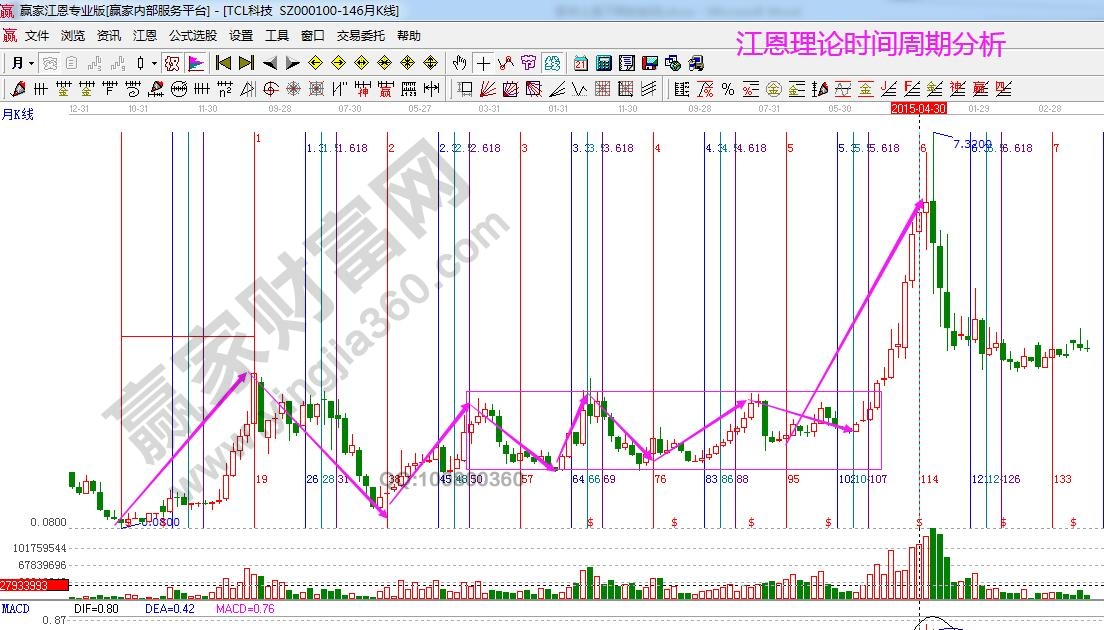Open the calculator tool
The height and width of the screenshot is (630, 1104).
click(x=604, y=63)
